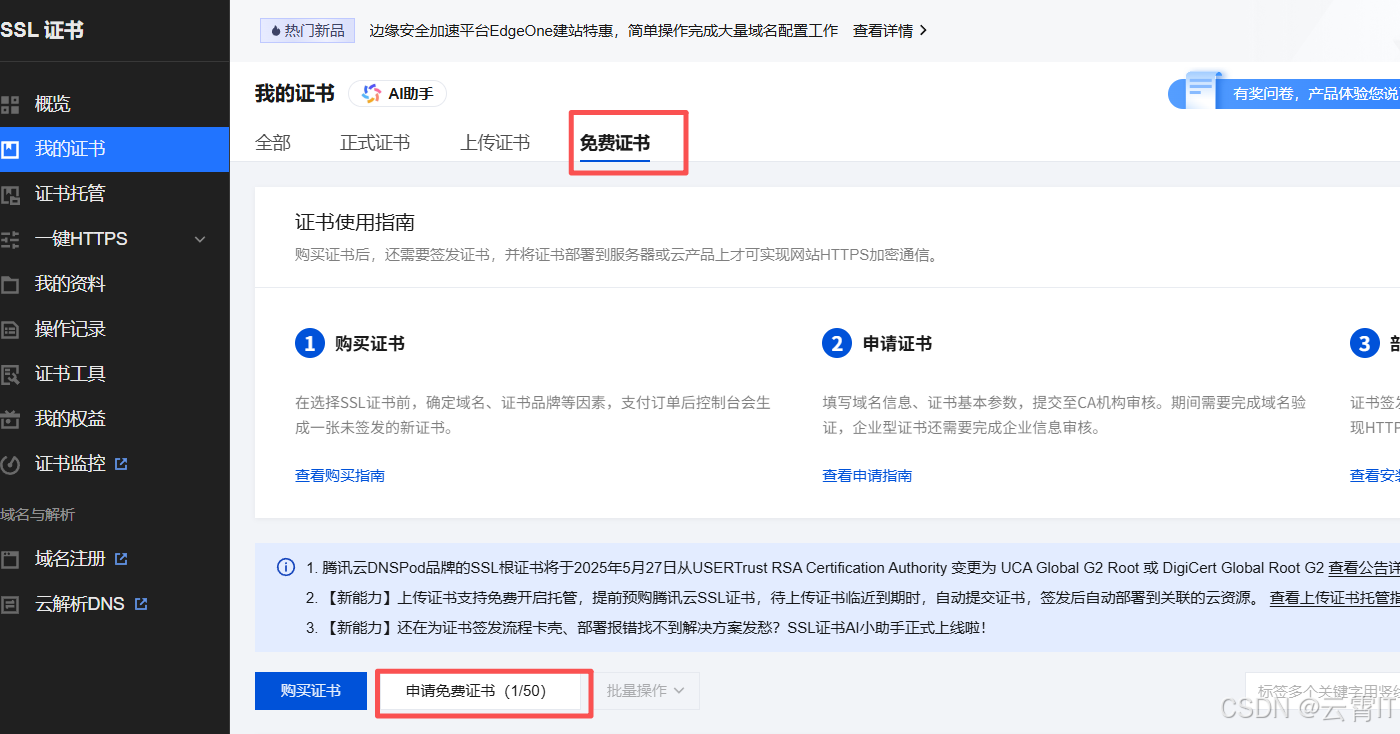The image size is (1400, 734).
Task: Click external link icon next to 域名注册
Action: (x=122, y=558)
